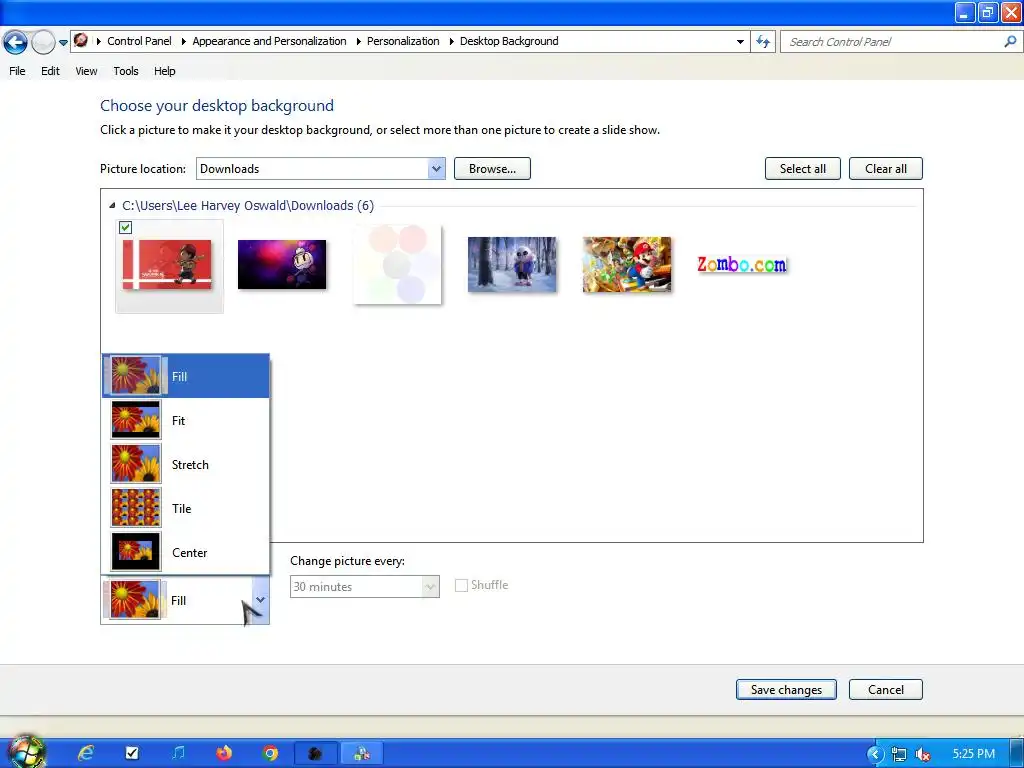Click the 5:25 PM clock
The height and width of the screenshot is (768, 1024).
pos(973,754)
